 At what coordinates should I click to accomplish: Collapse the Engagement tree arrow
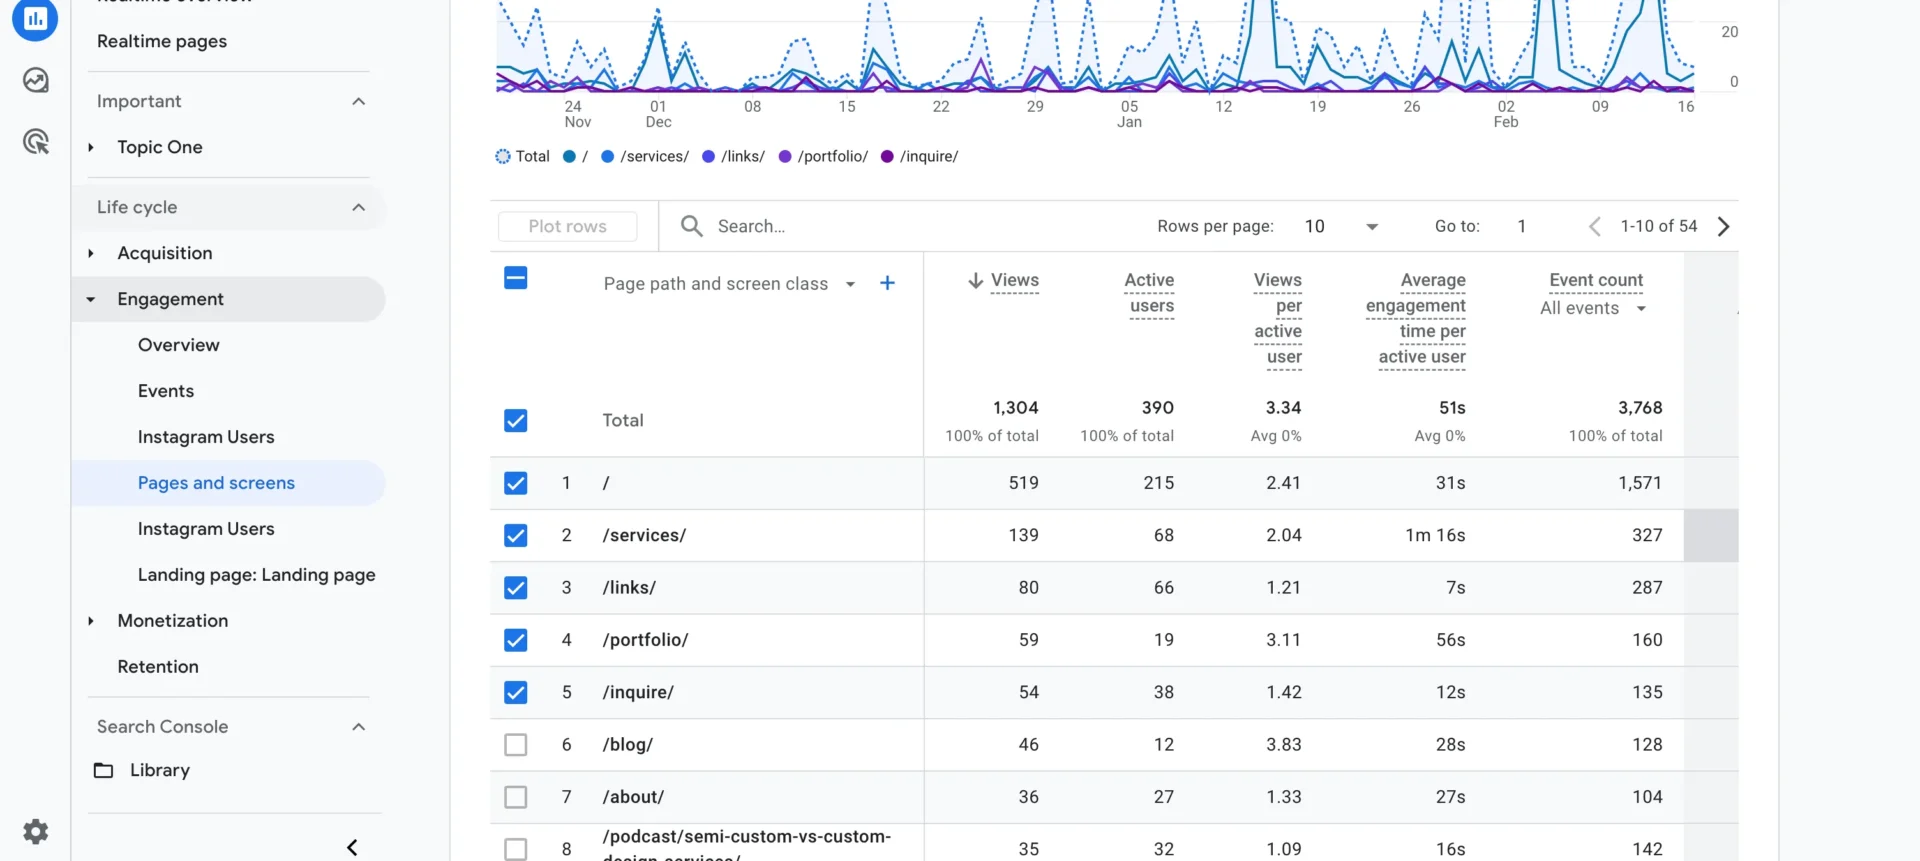91,299
